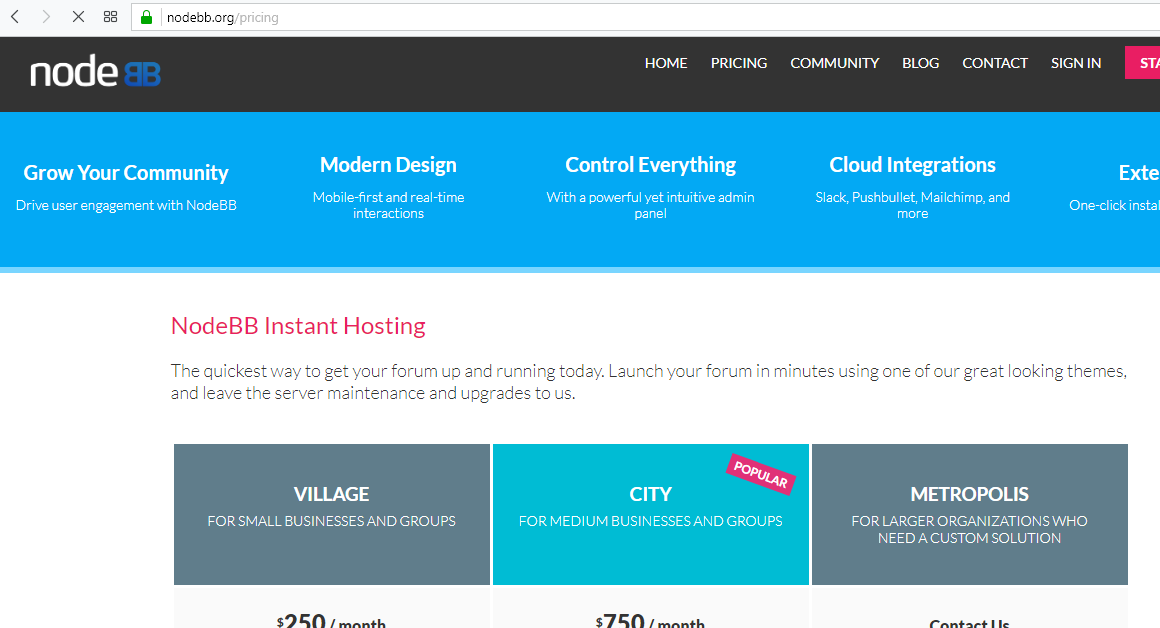This screenshot has width=1160, height=628.
Task: Open the speed dial grid icon
Action: click(x=111, y=17)
